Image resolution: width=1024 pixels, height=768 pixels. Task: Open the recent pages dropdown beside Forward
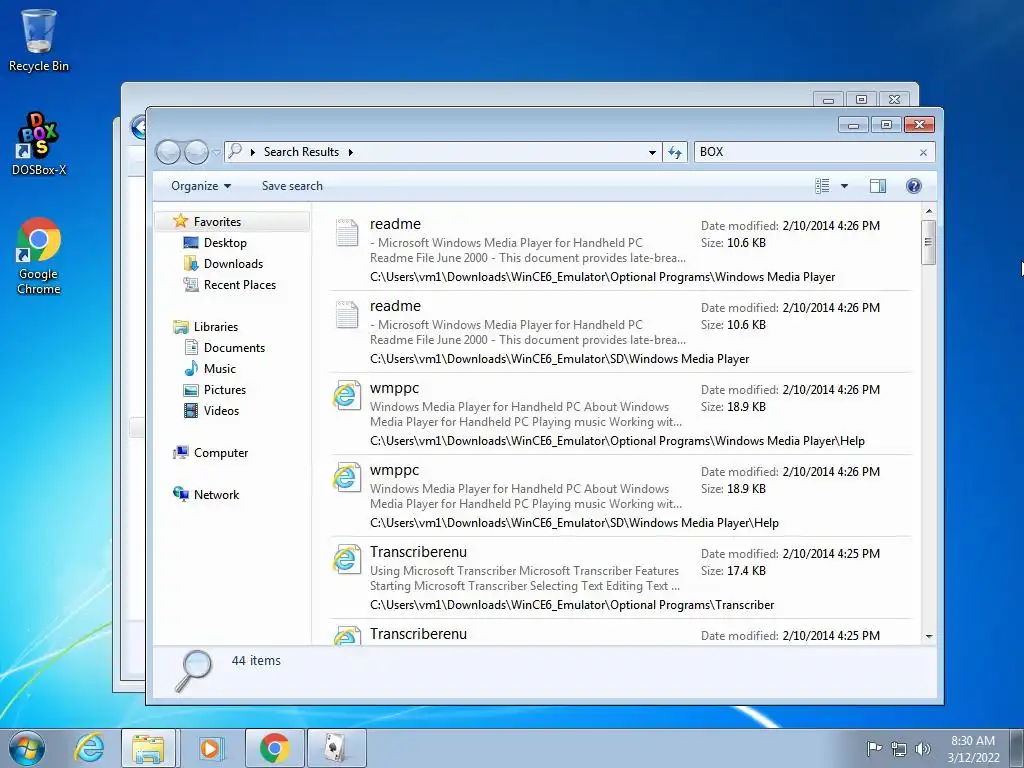pos(216,152)
